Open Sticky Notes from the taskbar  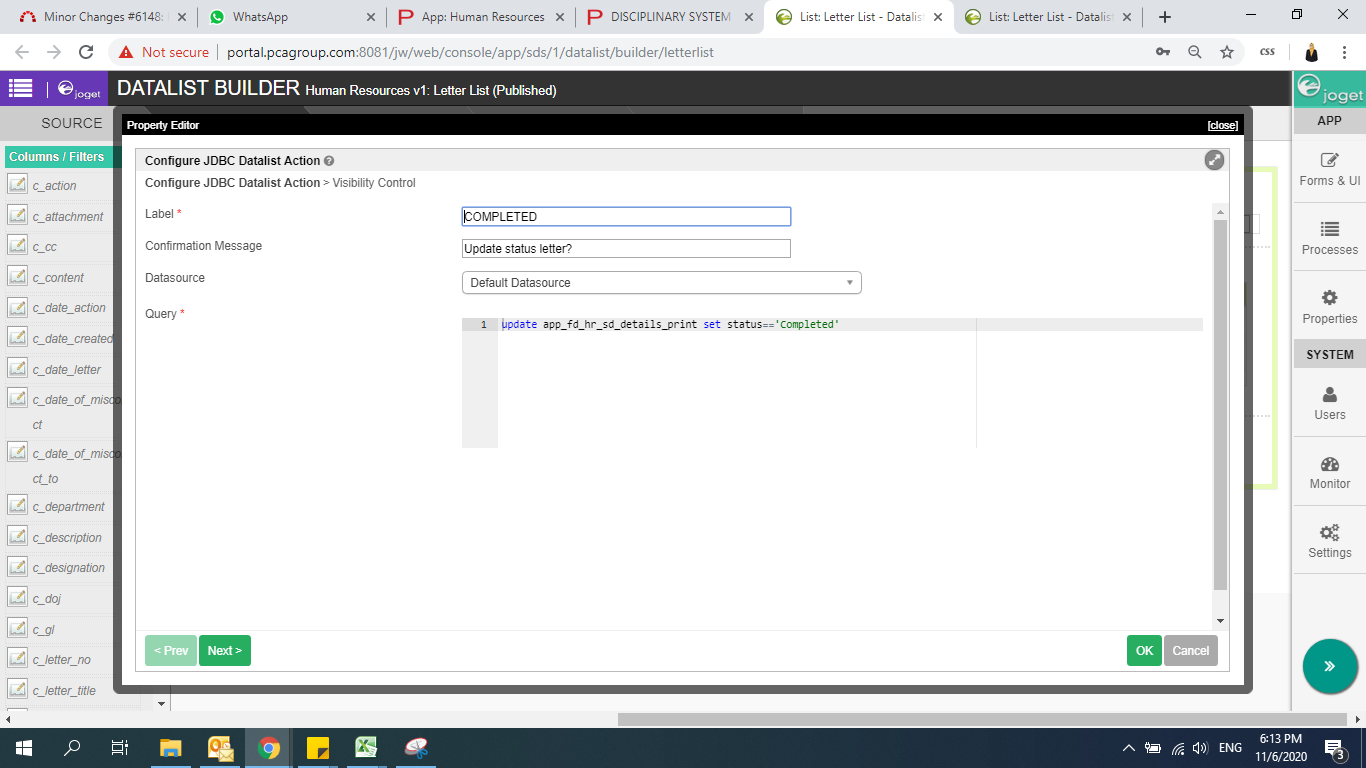point(318,747)
